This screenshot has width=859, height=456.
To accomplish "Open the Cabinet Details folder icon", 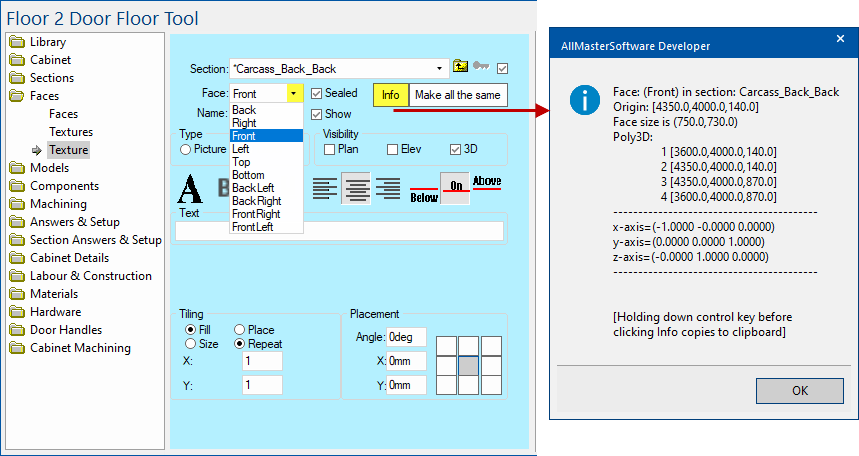I will tap(18, 258).
